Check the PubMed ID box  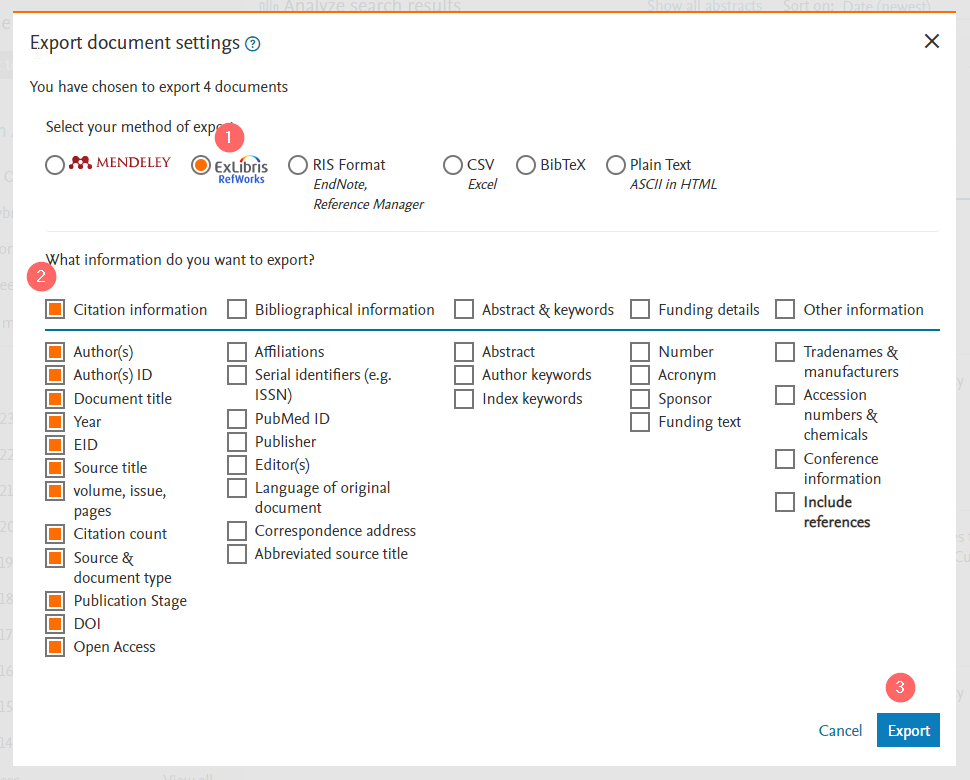pyautogui.click(x=237, y=419)
